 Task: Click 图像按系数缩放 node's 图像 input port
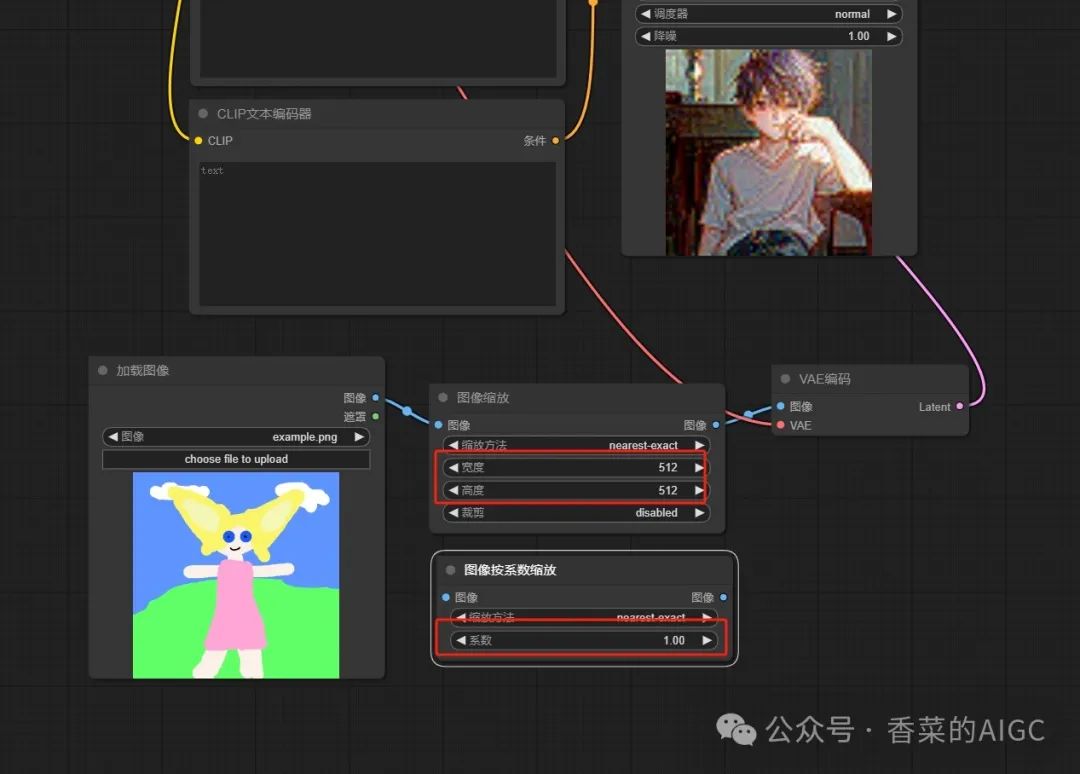click(x=446, y=597)
